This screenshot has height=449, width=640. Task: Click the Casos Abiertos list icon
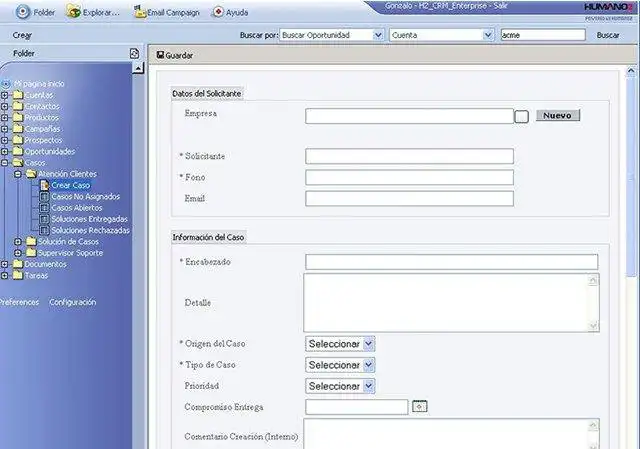point(44,208)
